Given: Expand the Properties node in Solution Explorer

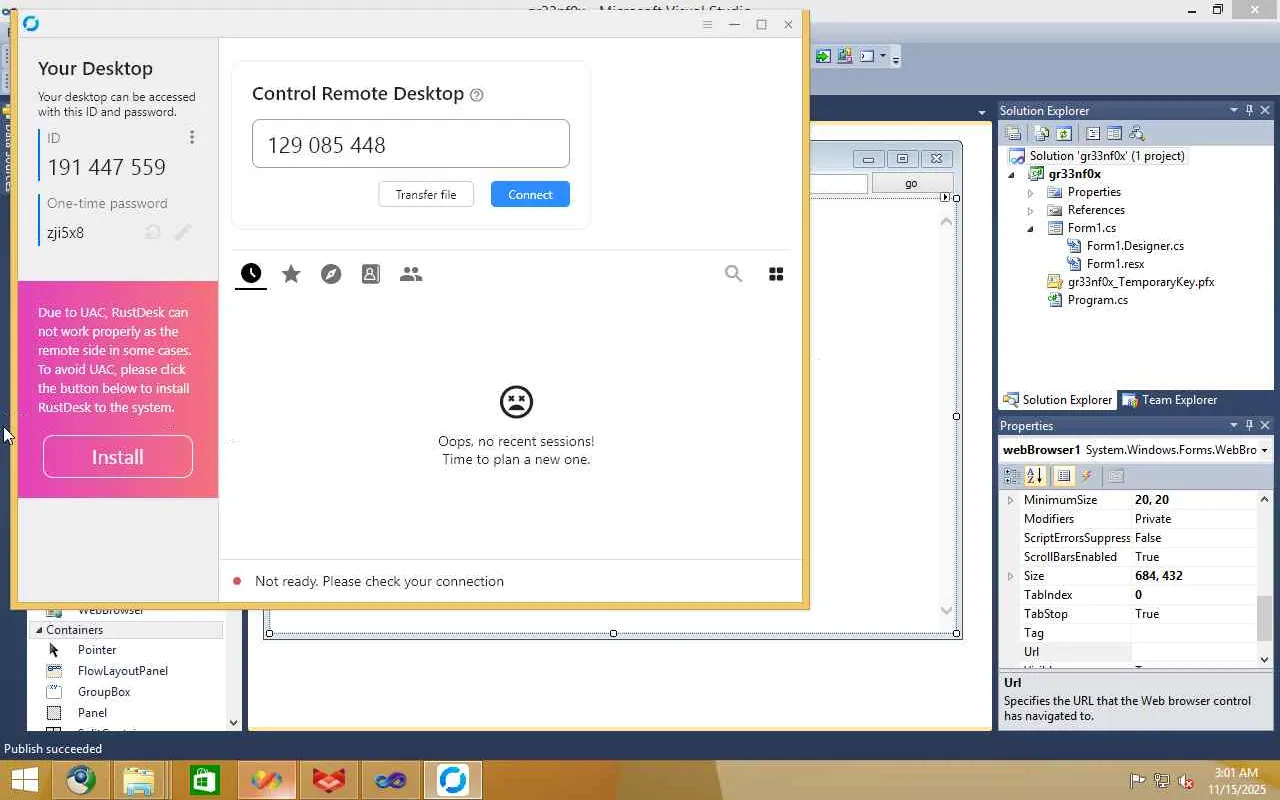Looking at the screenshot, I should click(1030, 192).
